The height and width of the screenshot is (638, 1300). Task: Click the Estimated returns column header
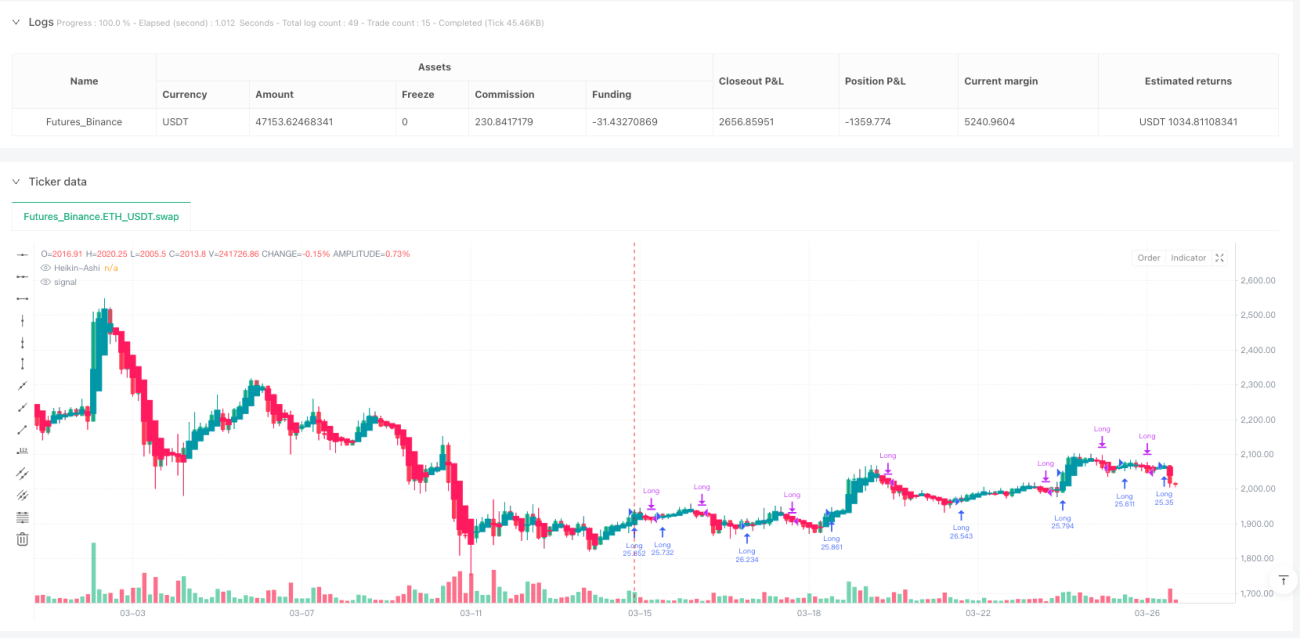point(1188,81)
